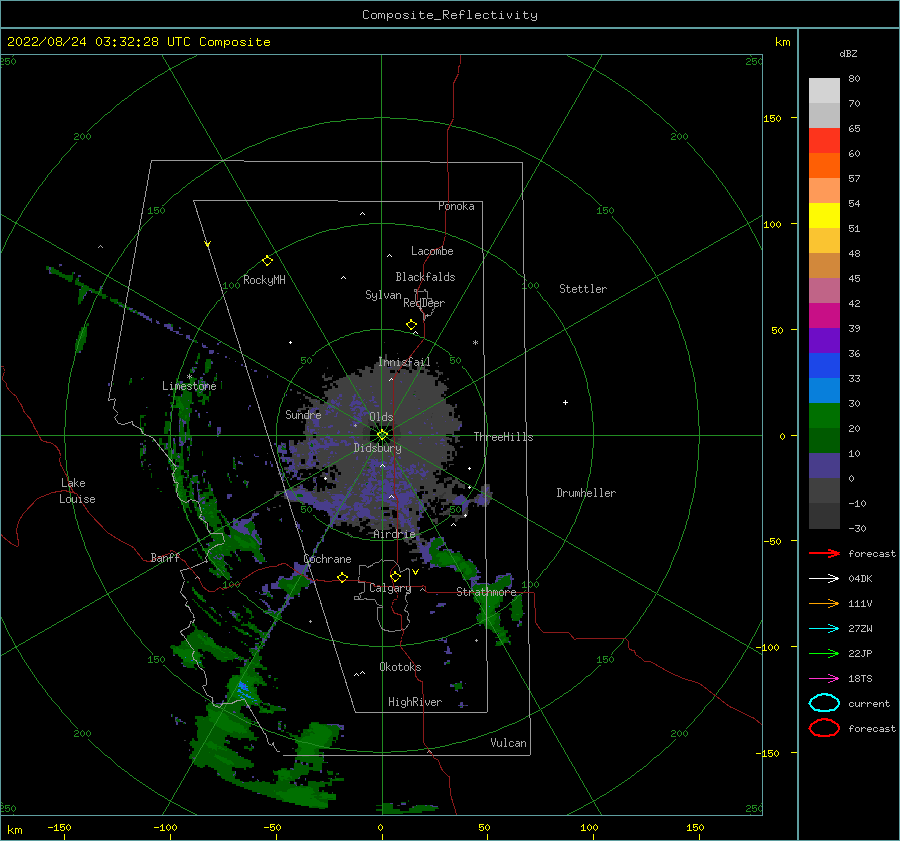
Task: Click the Innisfail label
Action: coord(404,362)
